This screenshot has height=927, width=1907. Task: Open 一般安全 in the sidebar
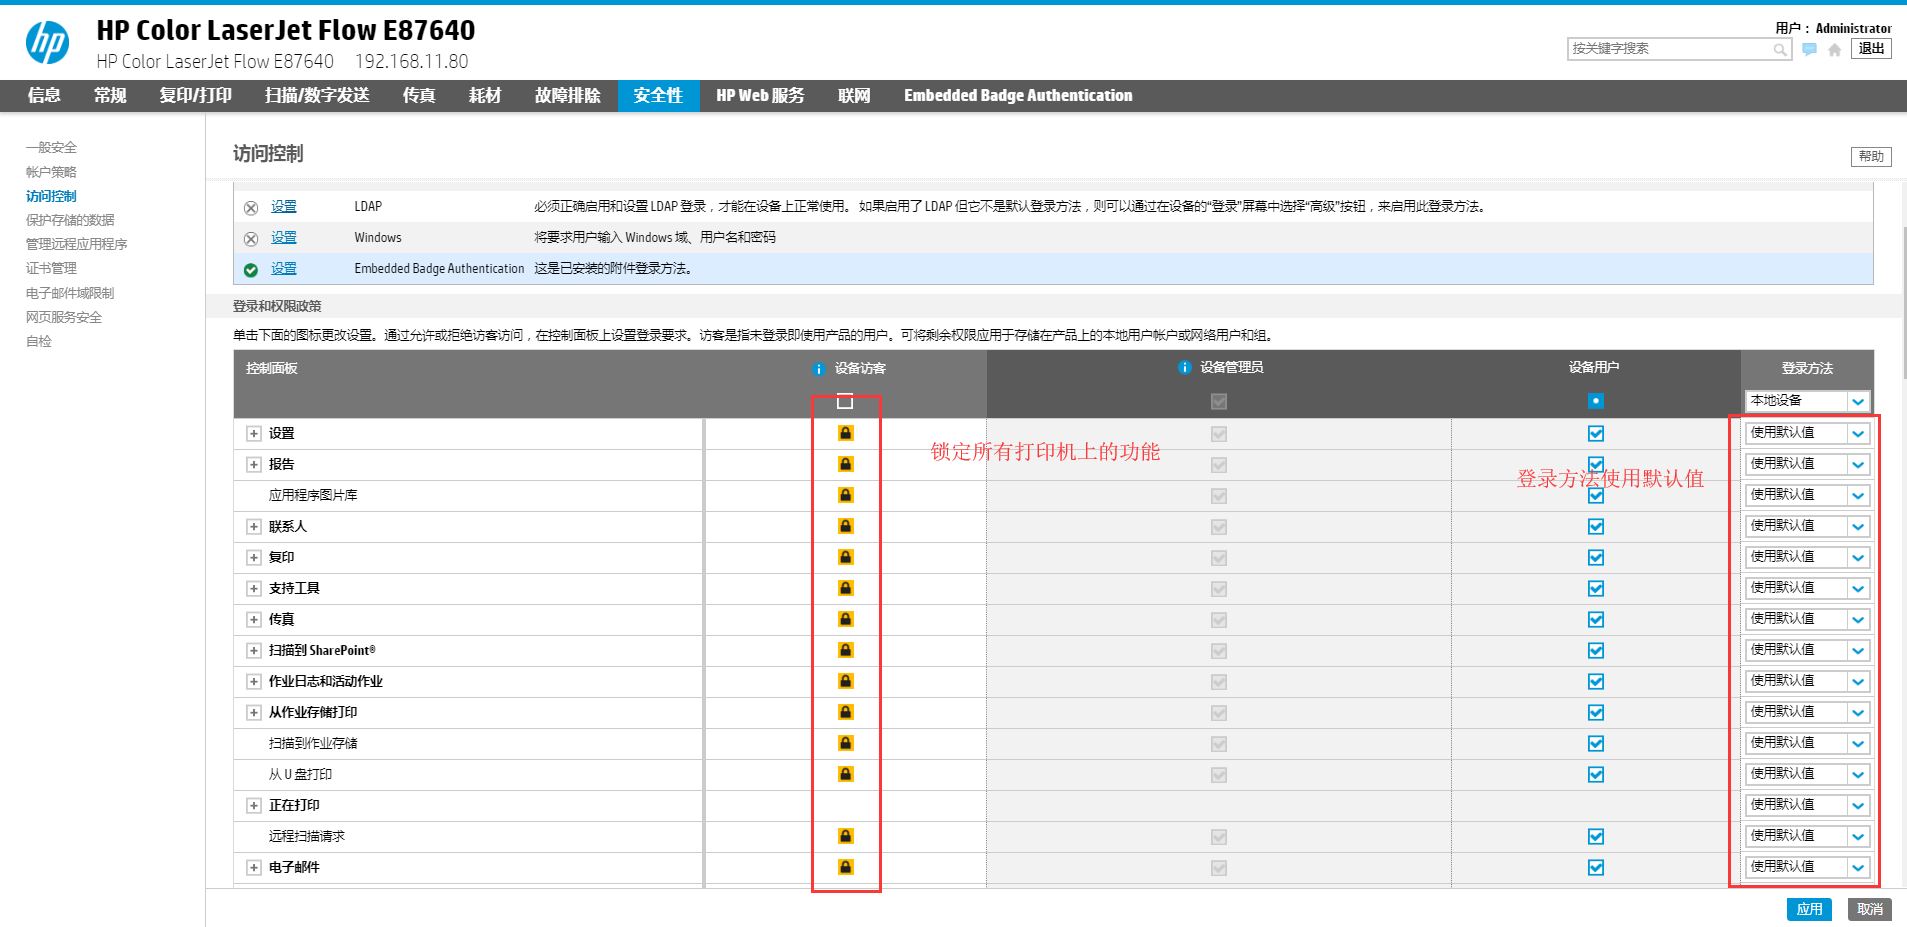point(51,147)
